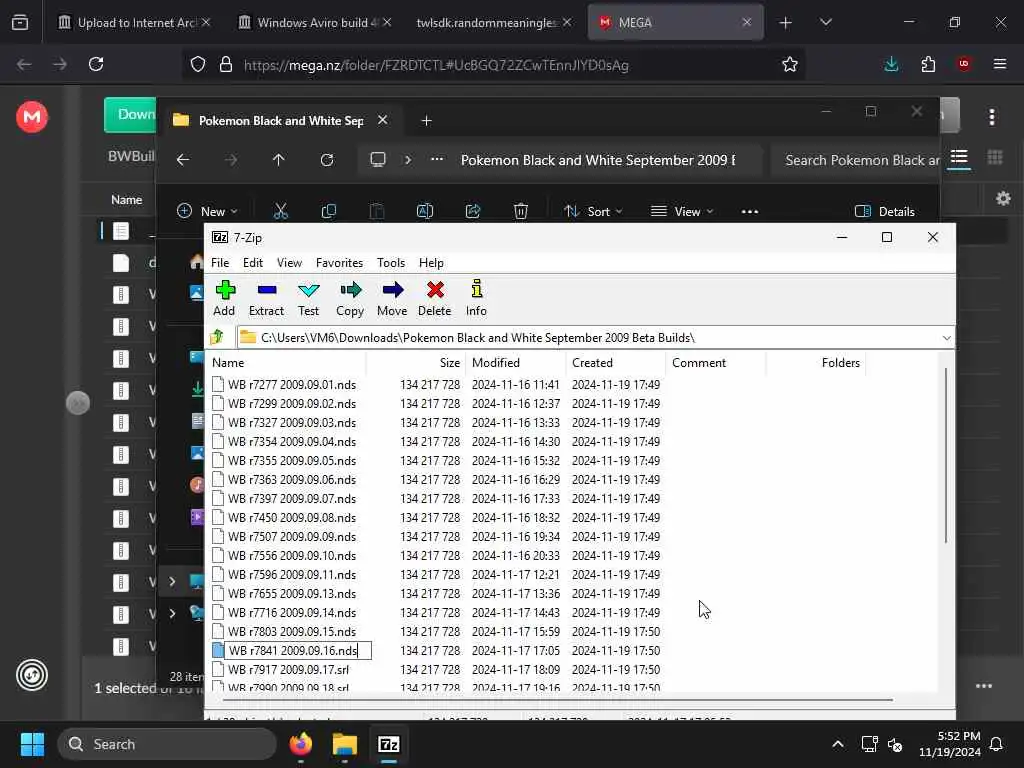The width and height of the screenshot is (1024, 768).
Task: Click the Share icon in File Explorer
Action: click(x=473, y=211)
